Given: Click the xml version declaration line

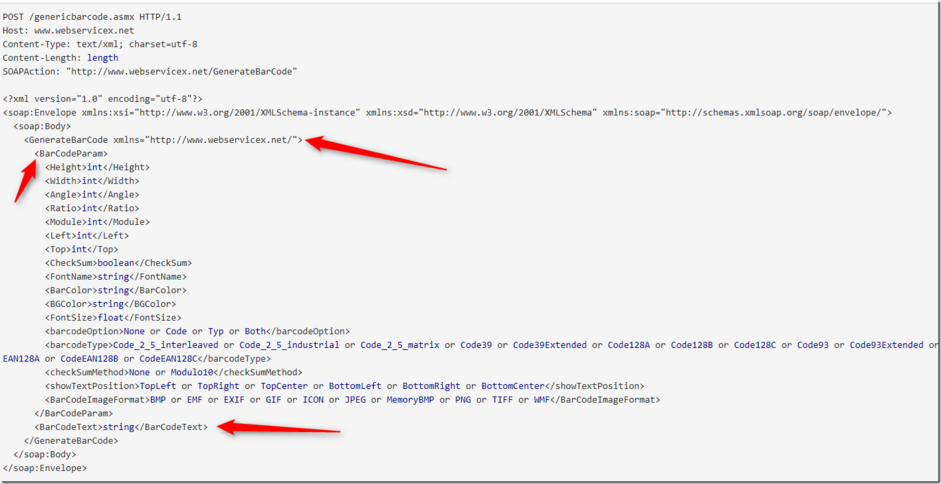Looking at the screenshot, I should point(102,99).
